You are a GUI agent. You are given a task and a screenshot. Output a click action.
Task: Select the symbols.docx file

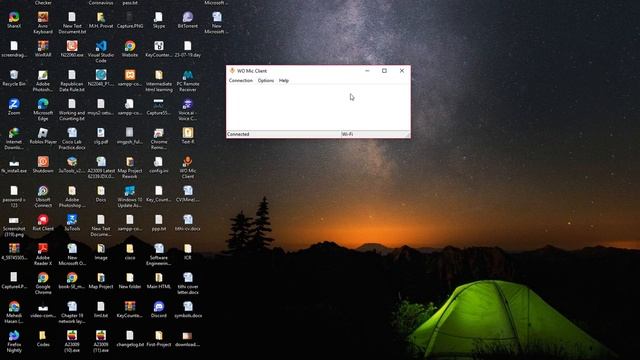click(x=188, y=310)
